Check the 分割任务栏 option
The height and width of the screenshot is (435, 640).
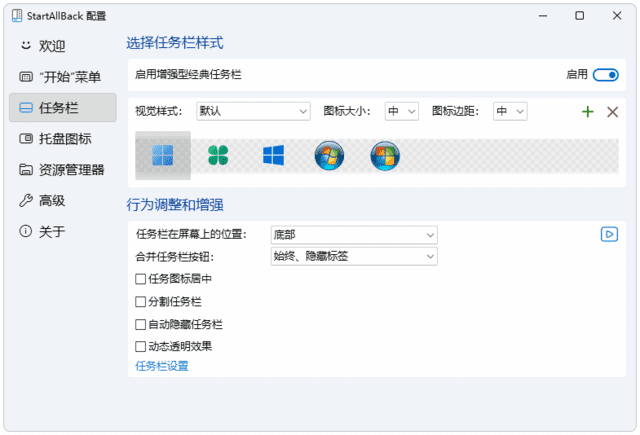coord(140,301)
